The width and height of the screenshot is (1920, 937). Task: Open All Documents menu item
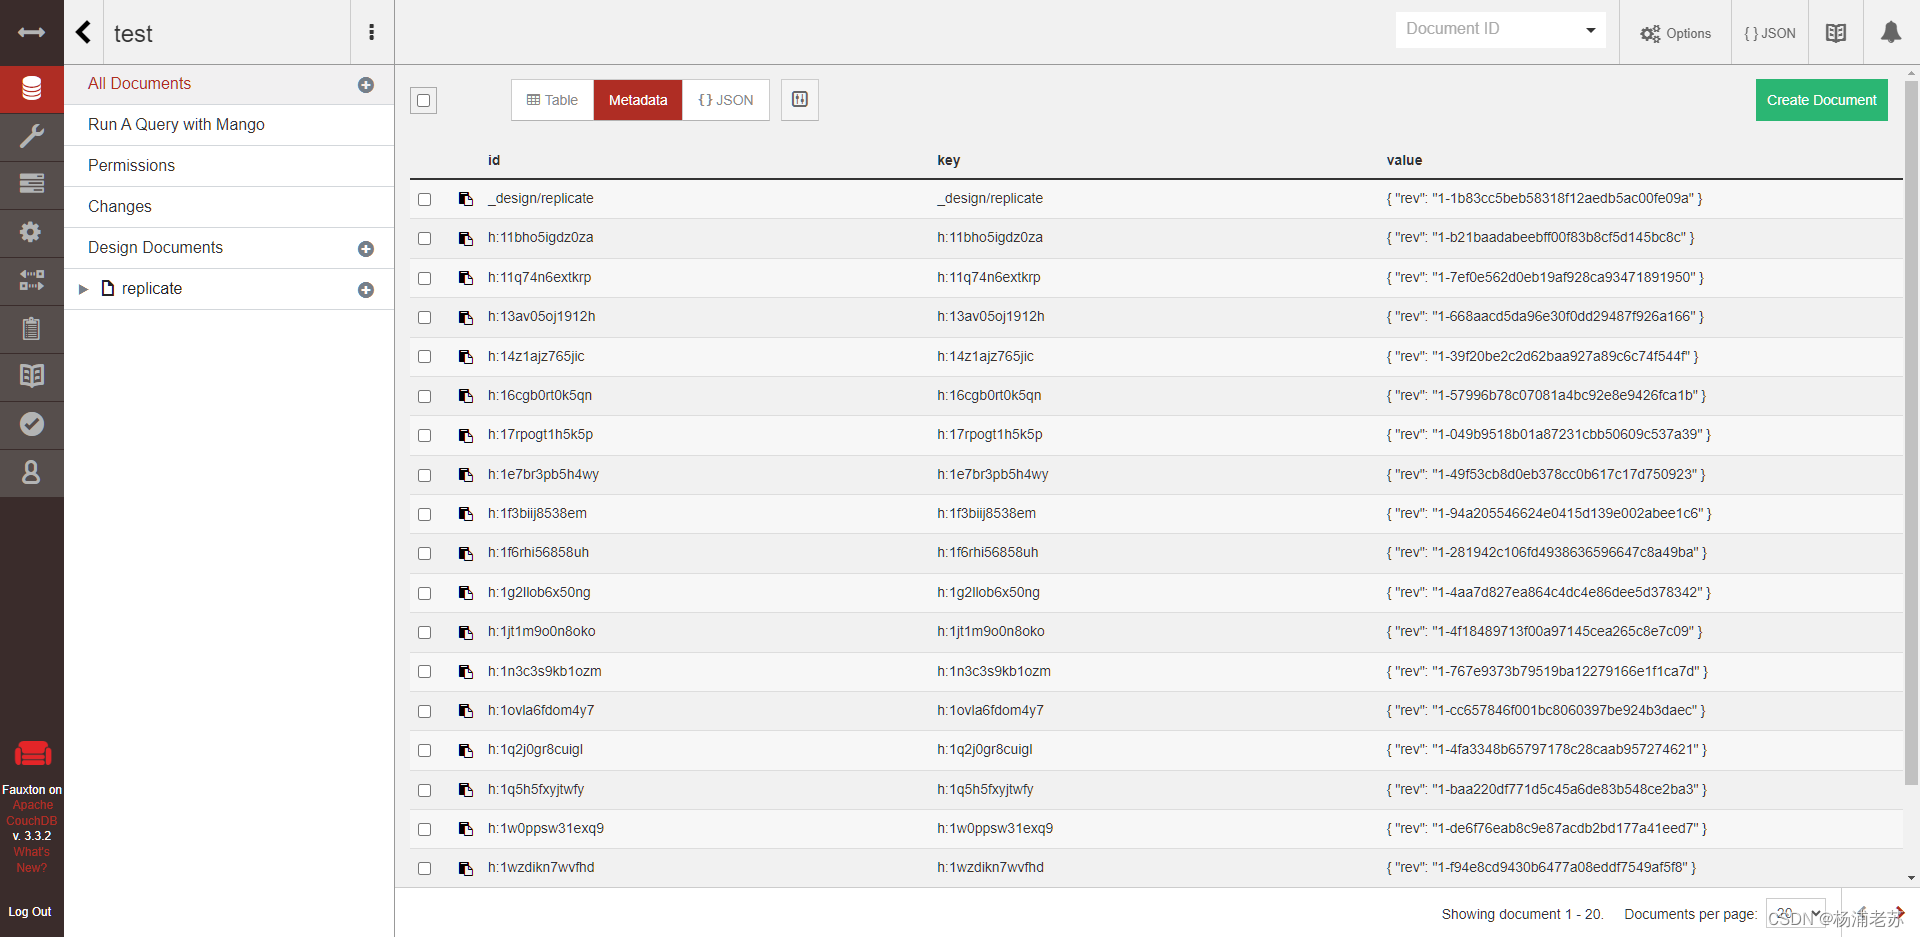(139, 84)
